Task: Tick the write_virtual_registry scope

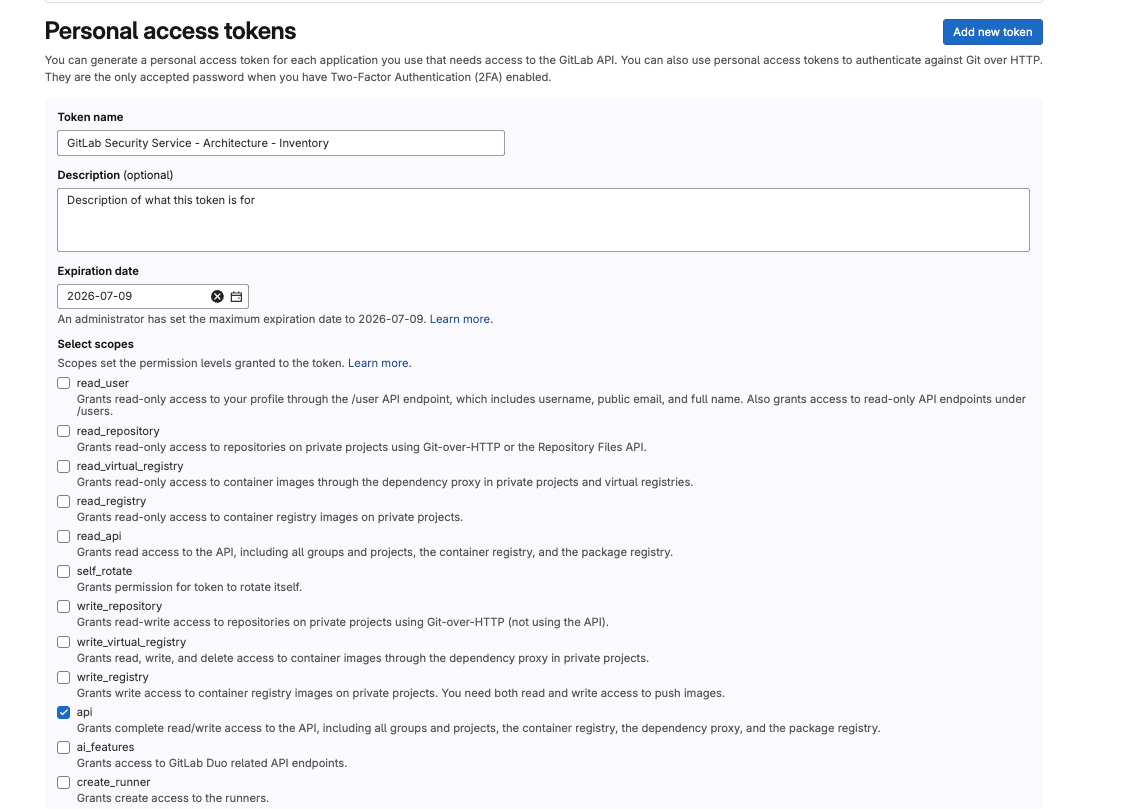Action: coord(64,643)
